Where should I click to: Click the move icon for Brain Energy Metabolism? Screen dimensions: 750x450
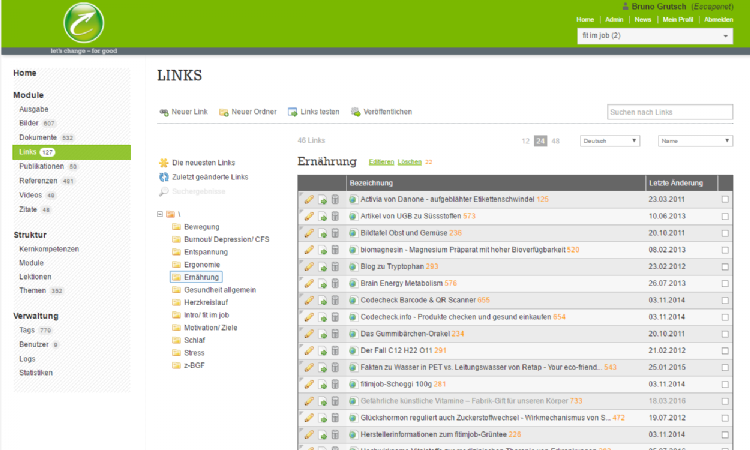click(322, 284)
